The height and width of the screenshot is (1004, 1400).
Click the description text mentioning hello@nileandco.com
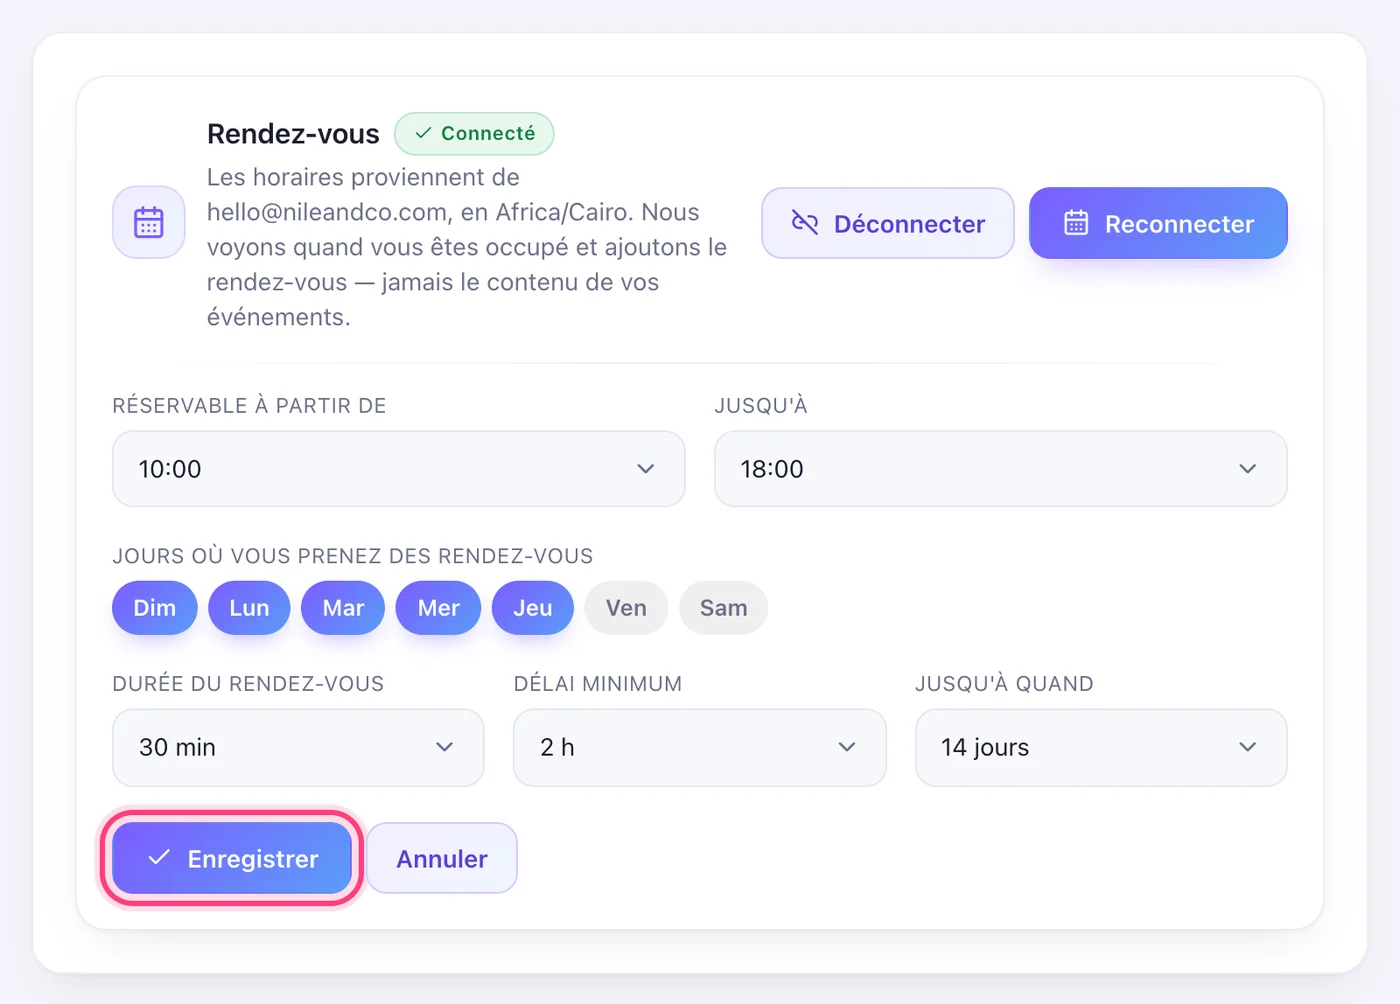(x=467, y=247)
